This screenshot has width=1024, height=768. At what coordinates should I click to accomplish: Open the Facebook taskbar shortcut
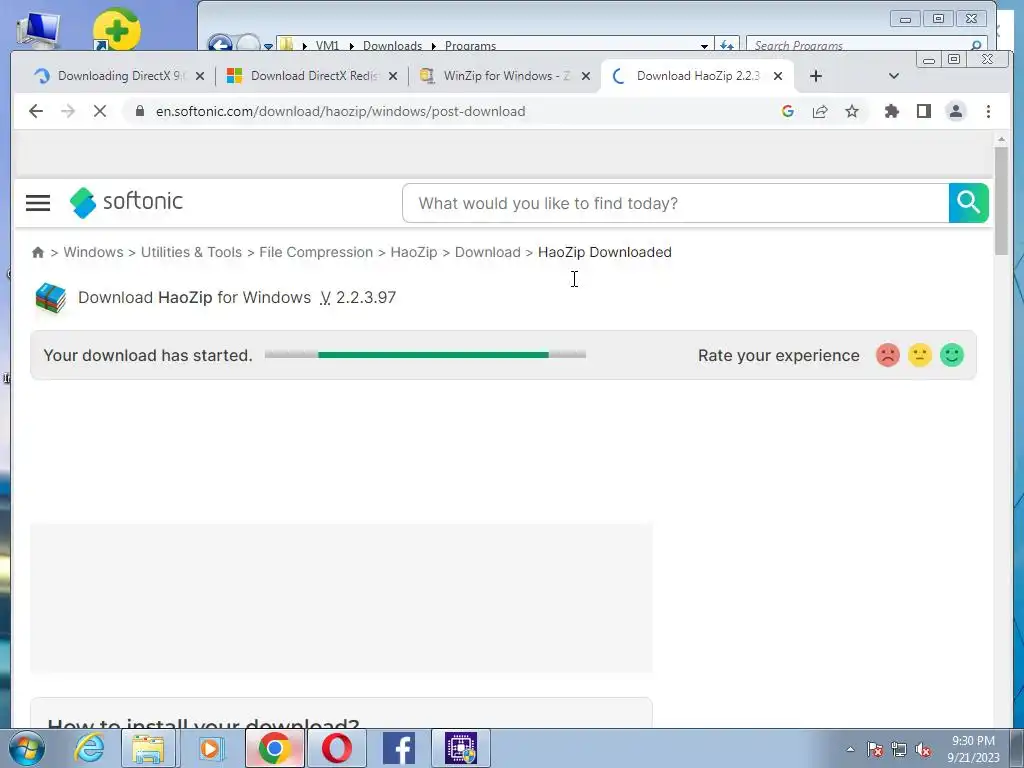pos(398,748)
